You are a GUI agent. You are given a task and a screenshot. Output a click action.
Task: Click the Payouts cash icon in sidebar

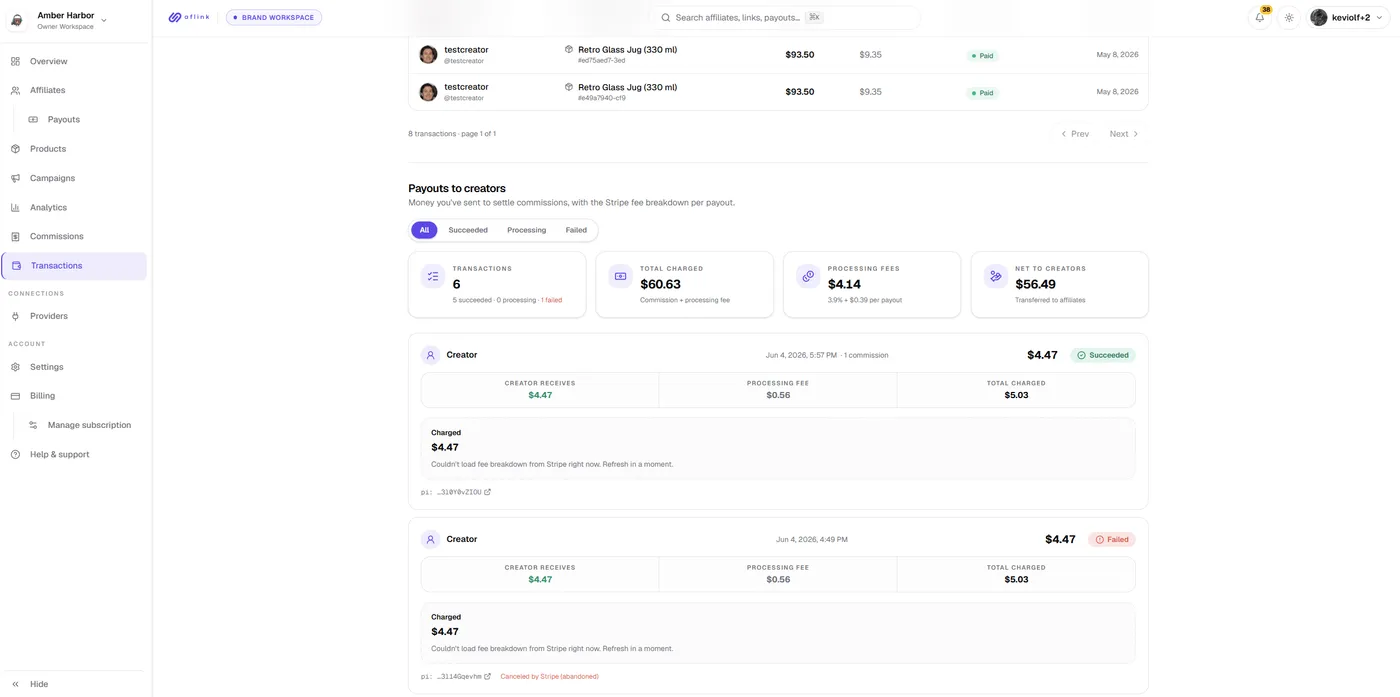tap(33, 119)
